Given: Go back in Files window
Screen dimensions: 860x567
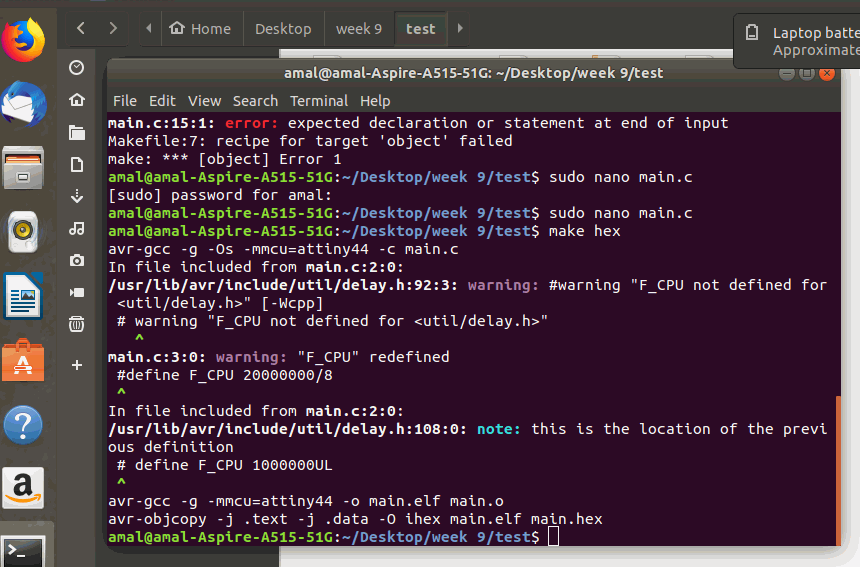Looking at the screenshot, I should point(81,28).
